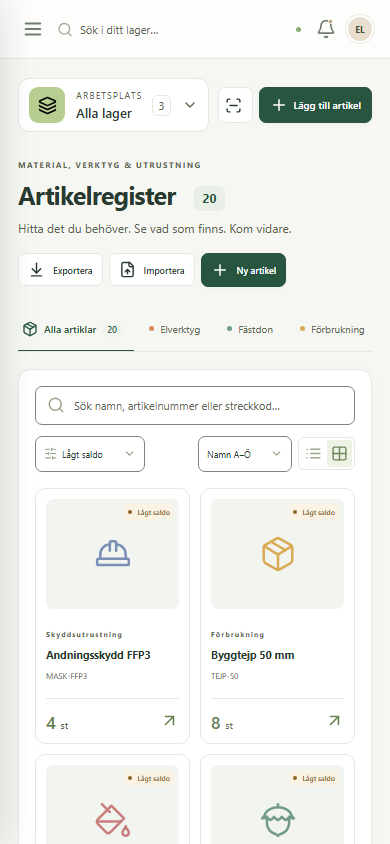390x844 pixels.
Task: Click the 8 st stock quantity
Action: [x=222, y=723]
